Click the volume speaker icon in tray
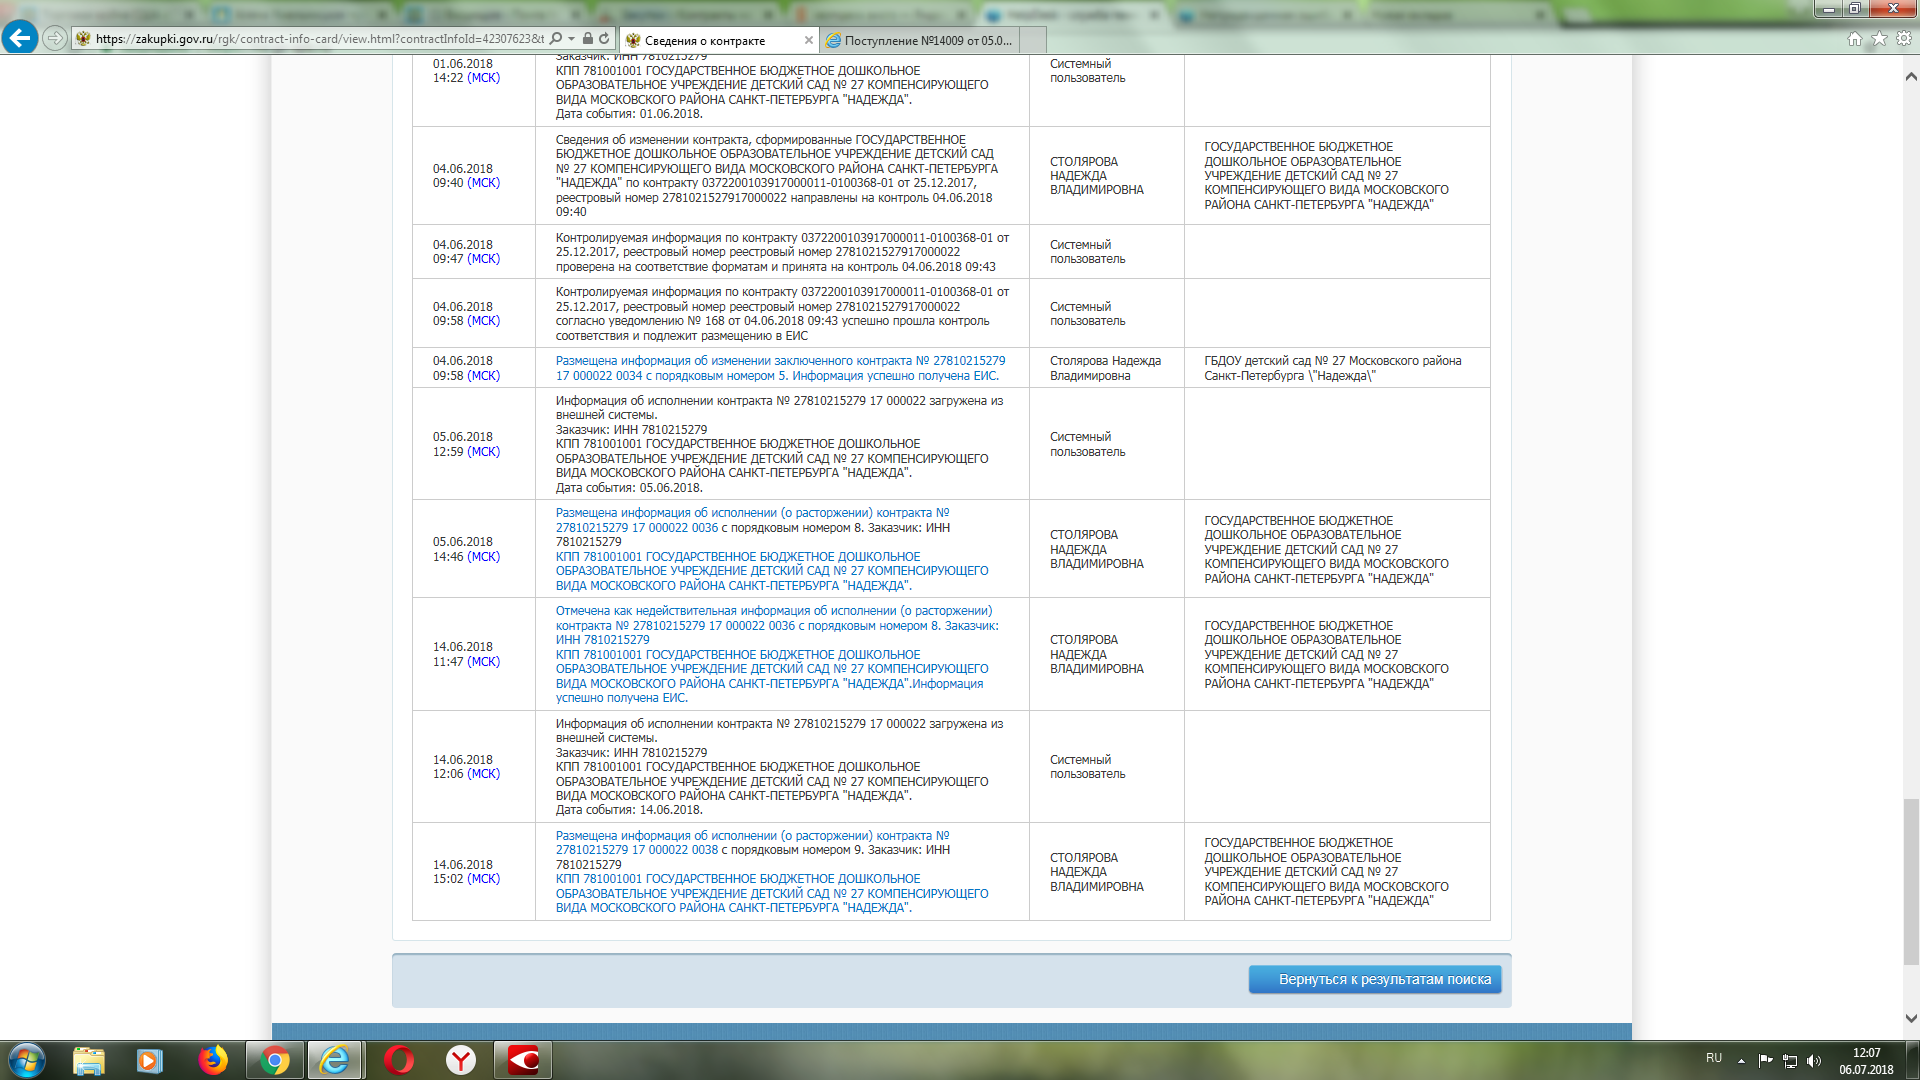 click(1814, 1060)
